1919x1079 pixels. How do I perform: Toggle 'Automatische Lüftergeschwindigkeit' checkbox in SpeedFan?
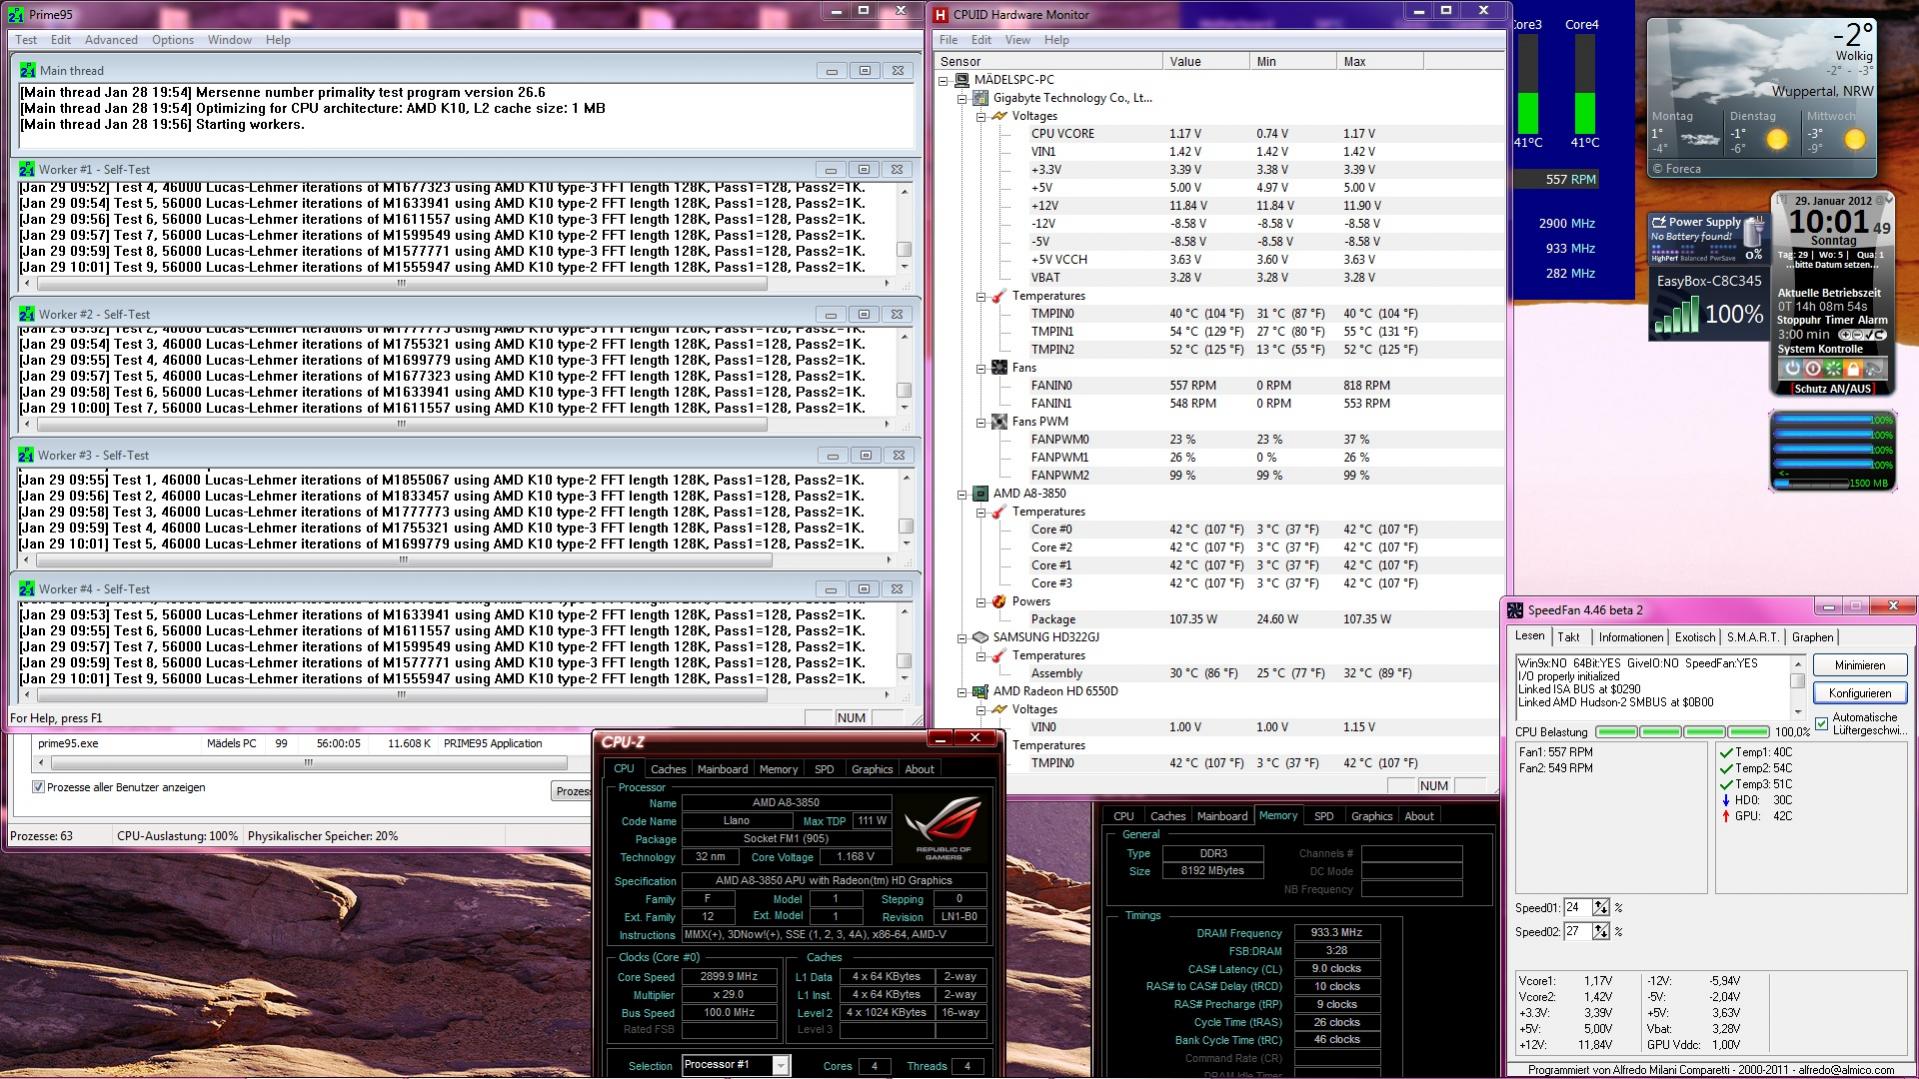click(x=1821, y=723)
